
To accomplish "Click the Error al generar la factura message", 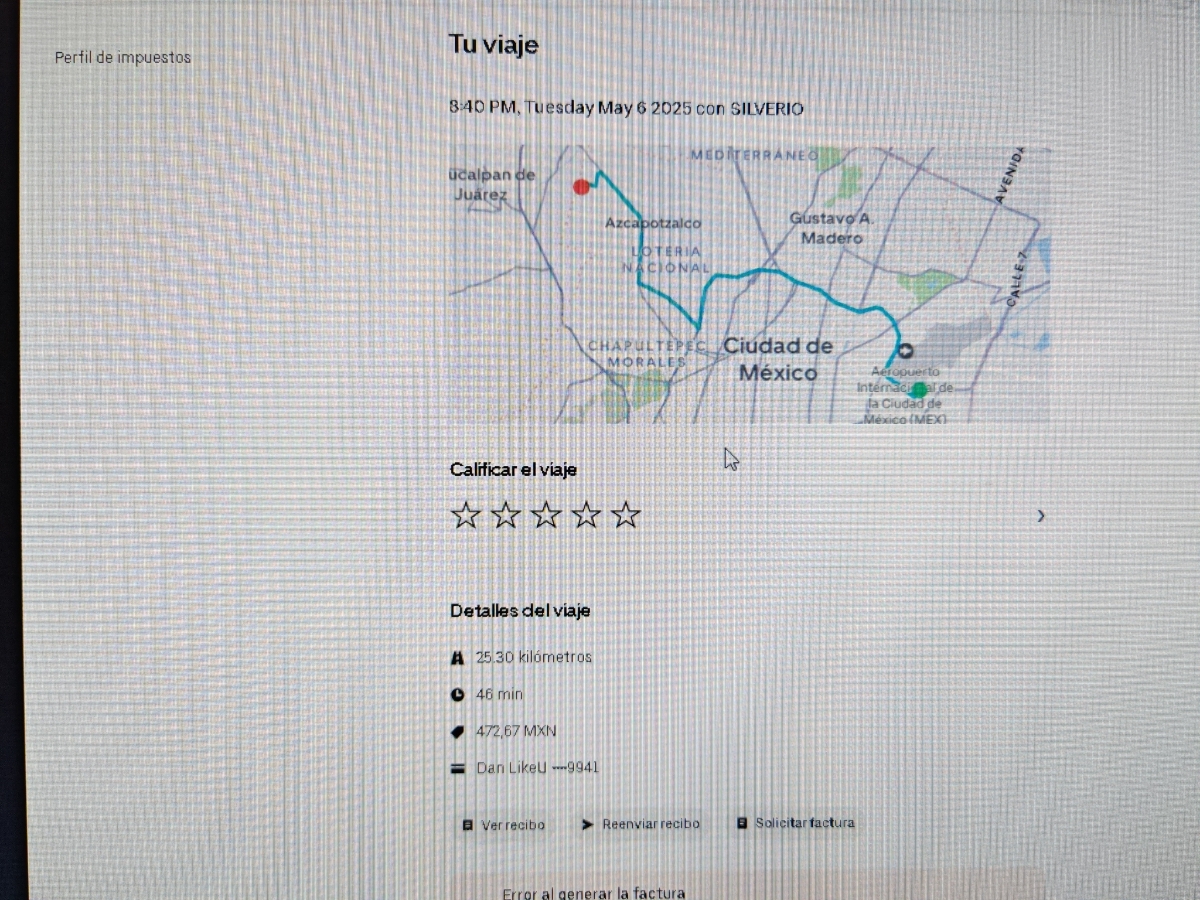I will [594, 893].
